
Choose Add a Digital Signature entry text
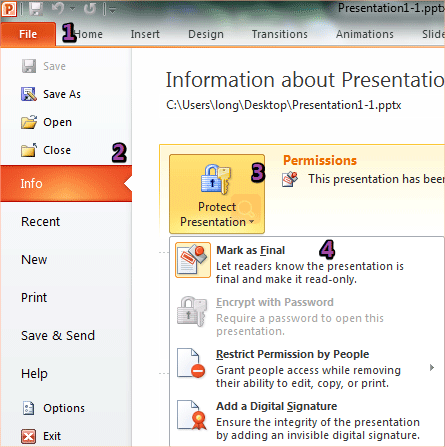[277, 406]
